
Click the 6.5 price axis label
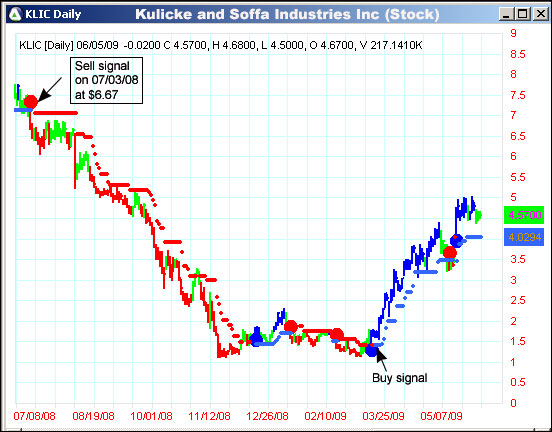click(517, 136)
